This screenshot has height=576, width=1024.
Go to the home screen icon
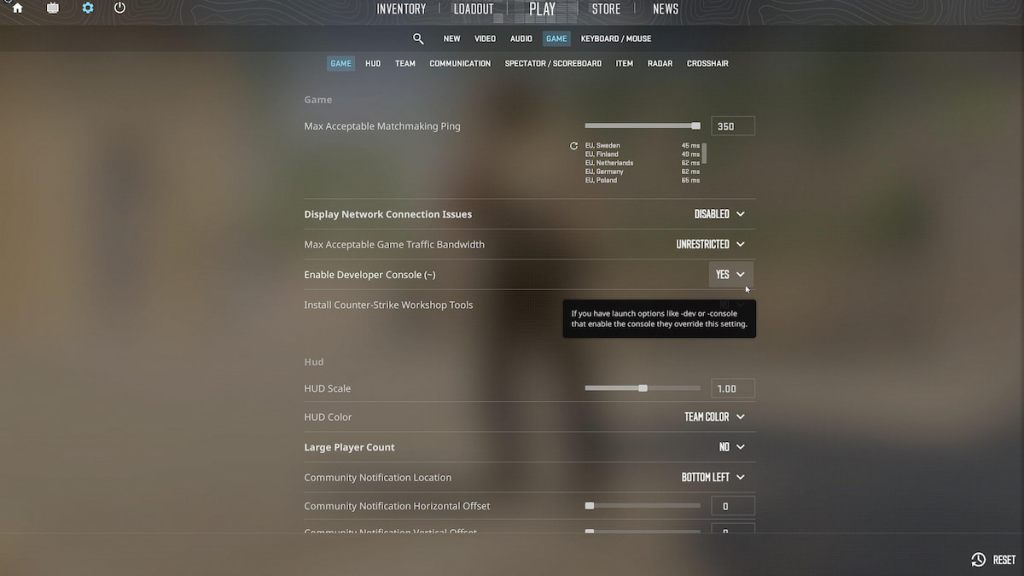point(18,8)
